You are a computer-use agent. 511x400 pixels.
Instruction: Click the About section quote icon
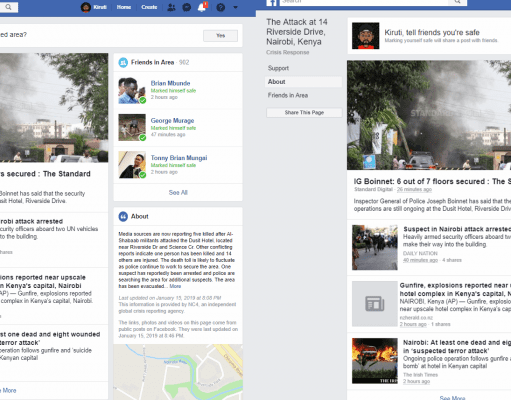[x=123, y=216]
